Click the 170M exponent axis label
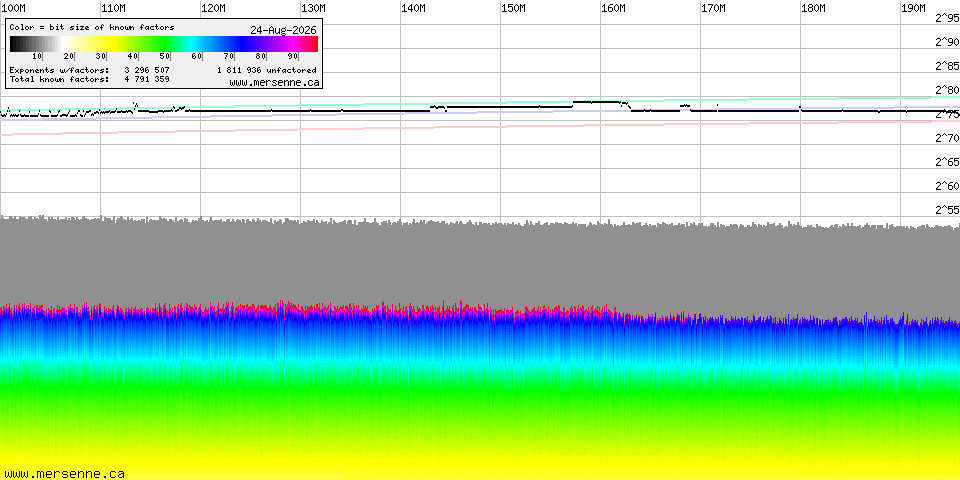Screen dimensions: 960x480 click(713, 8)
